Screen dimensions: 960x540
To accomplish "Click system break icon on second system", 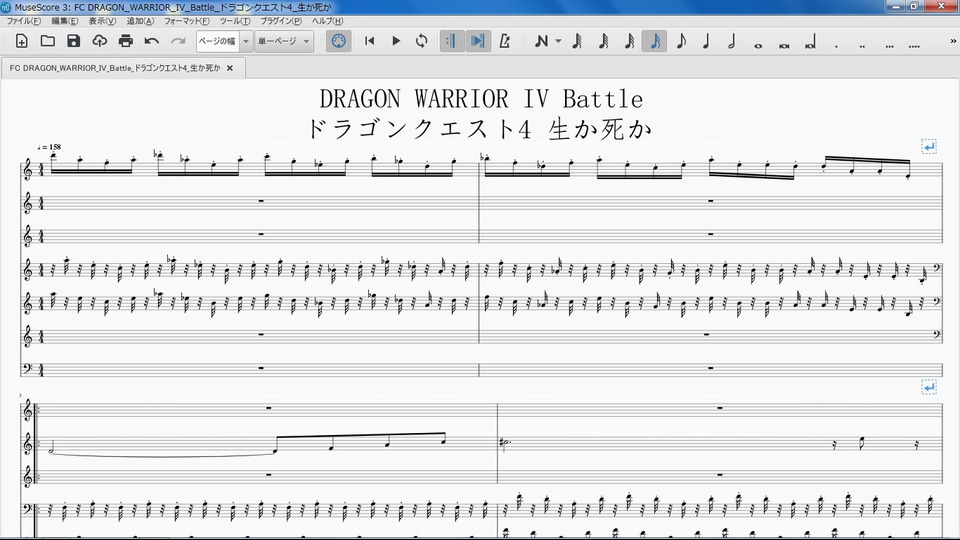I will 929,387.
